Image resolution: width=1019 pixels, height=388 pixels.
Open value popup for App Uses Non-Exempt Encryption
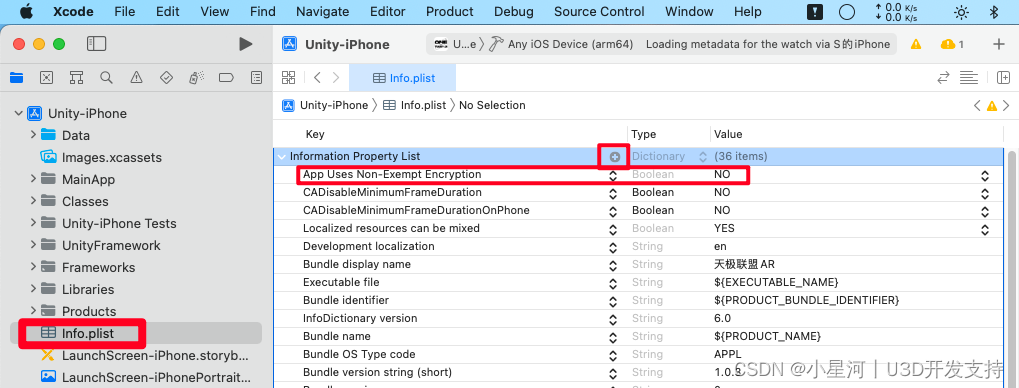coord(985,175)
